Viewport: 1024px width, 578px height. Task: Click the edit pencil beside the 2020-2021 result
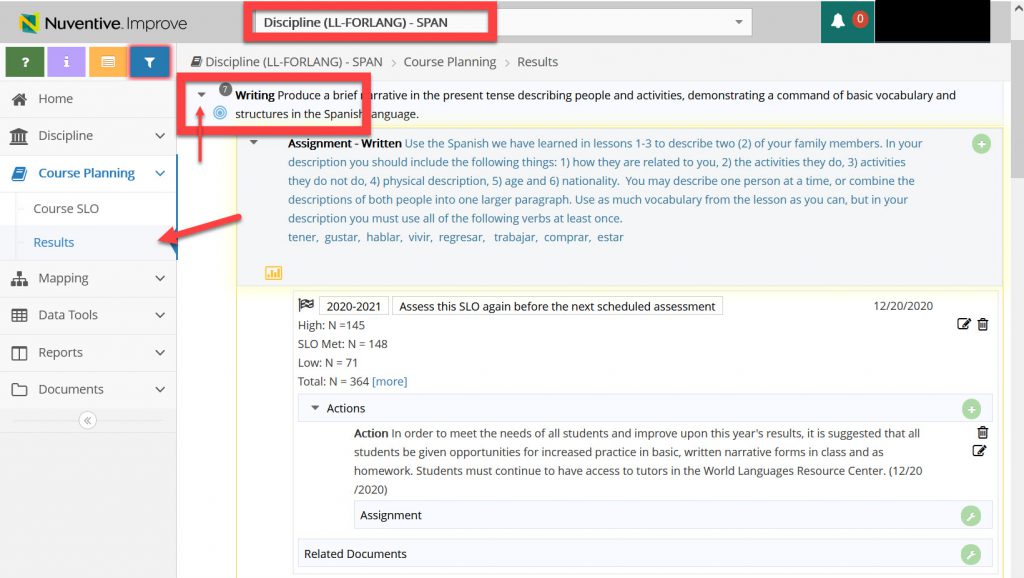(x=963, y=324)
